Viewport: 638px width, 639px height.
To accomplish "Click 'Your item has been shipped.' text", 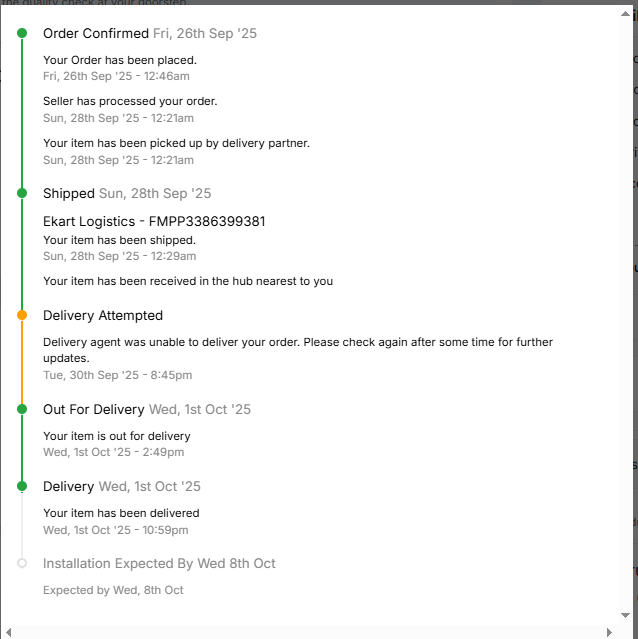I will click(119, 240).
